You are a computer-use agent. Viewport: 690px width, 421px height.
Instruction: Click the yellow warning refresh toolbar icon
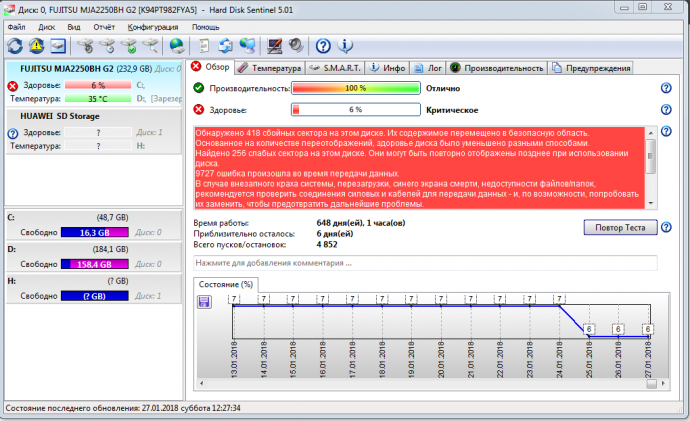(x=37, y=46)
